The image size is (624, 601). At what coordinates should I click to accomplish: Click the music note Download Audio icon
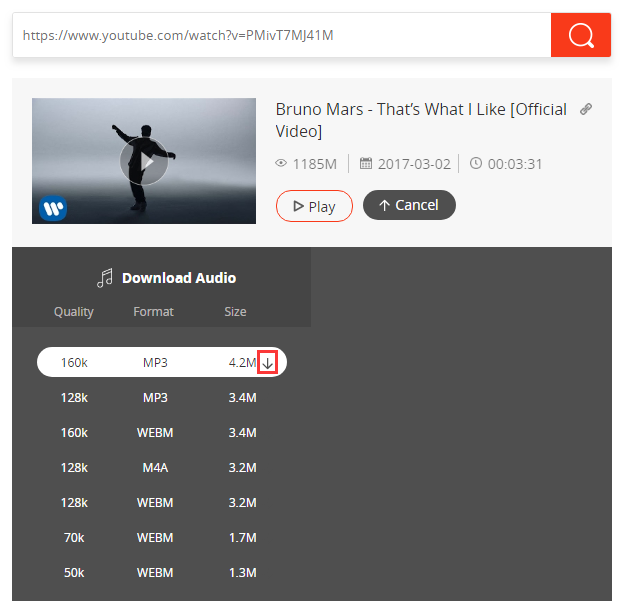(105, 277)
